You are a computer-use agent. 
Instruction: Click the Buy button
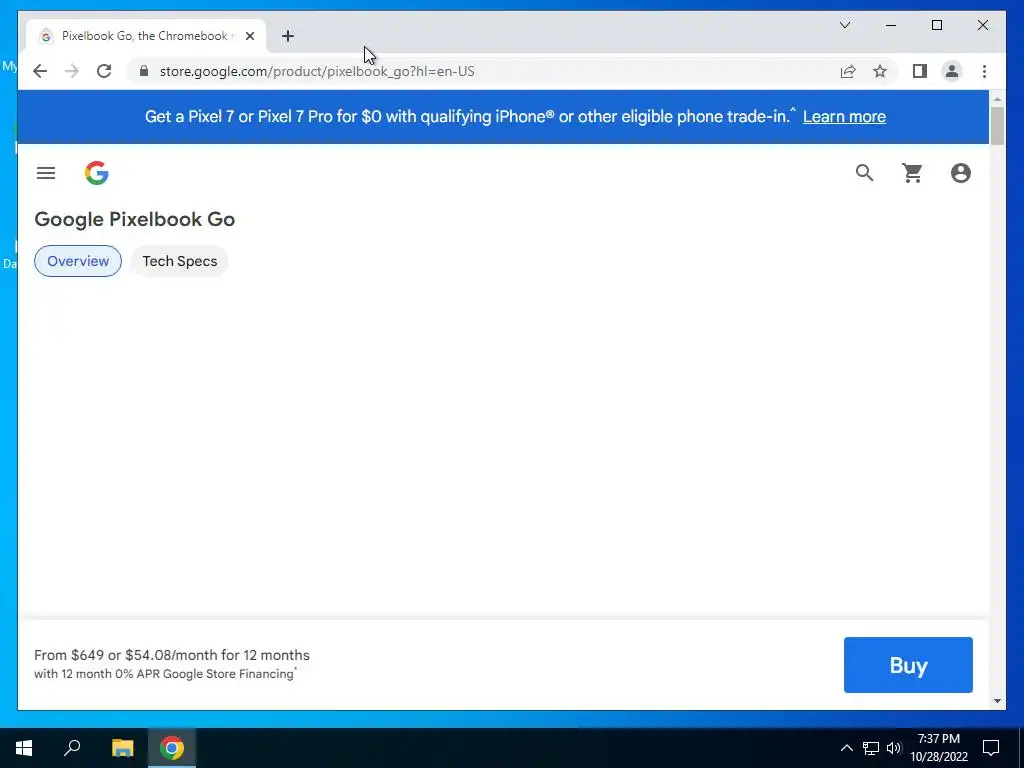908,665
